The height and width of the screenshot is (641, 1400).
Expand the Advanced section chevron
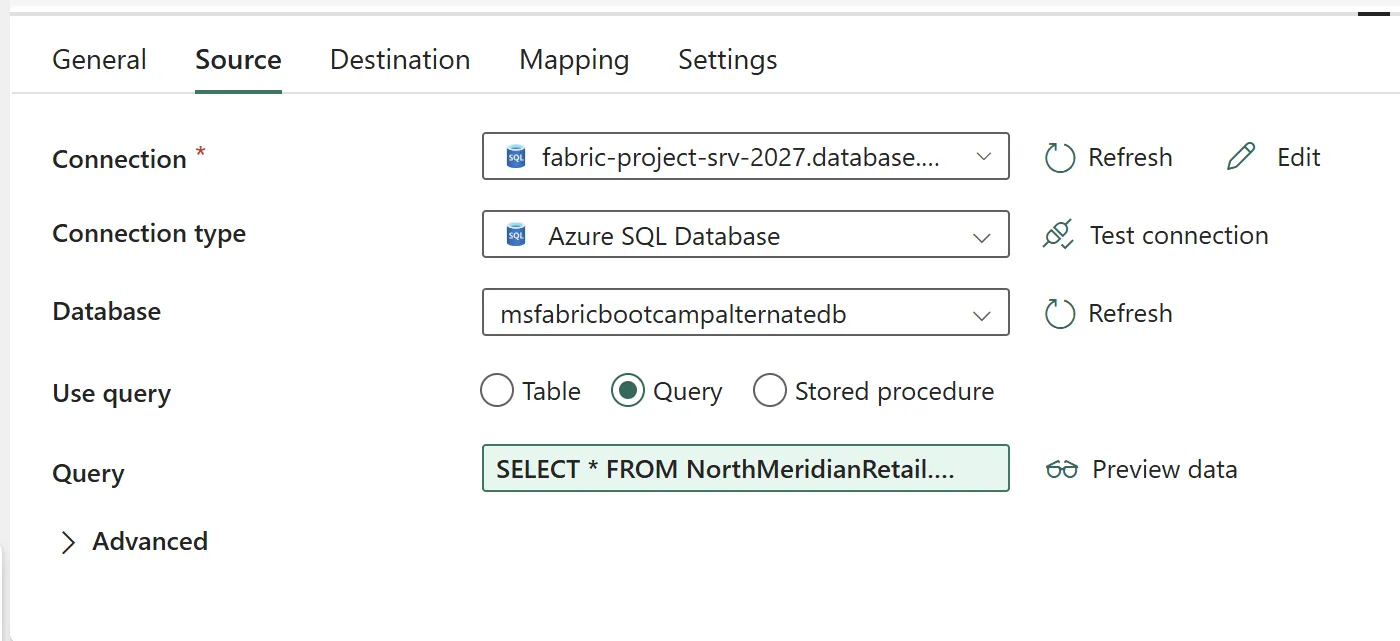pyautogui.click(x=68, y=542)
